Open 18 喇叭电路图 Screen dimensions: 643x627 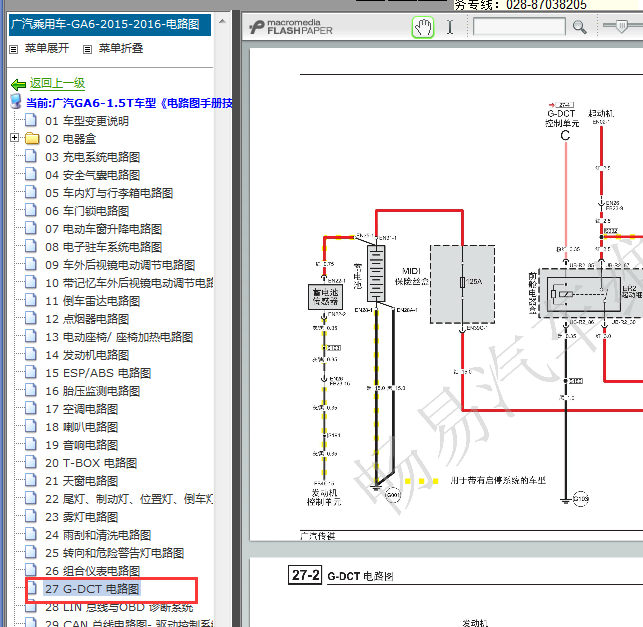pos(82,427)
